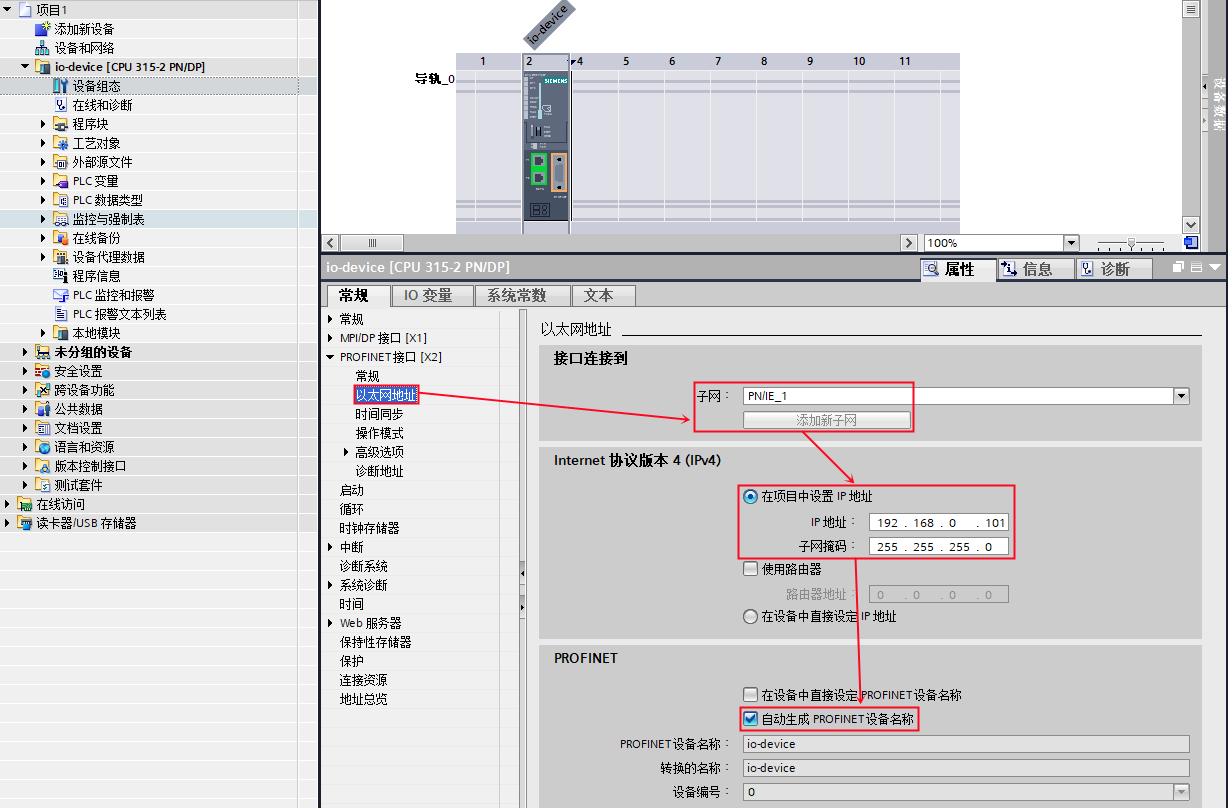
Task: Click the 在线访问 icon
Action: point(24,504)
